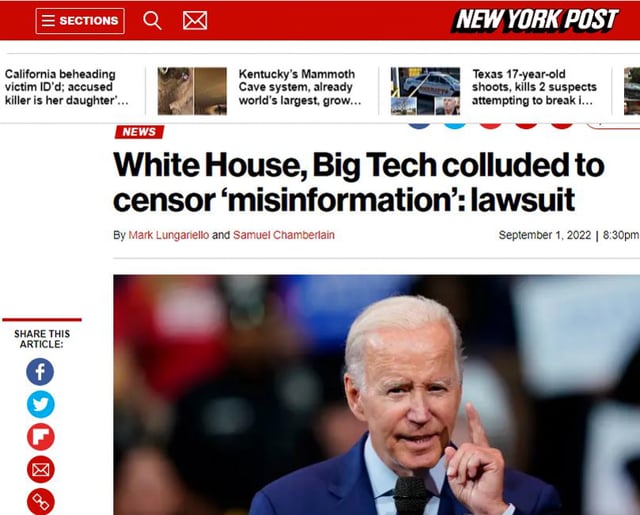Open the Sections menu
This screenshot has width=640, height=515.
[x=80, y=21]
